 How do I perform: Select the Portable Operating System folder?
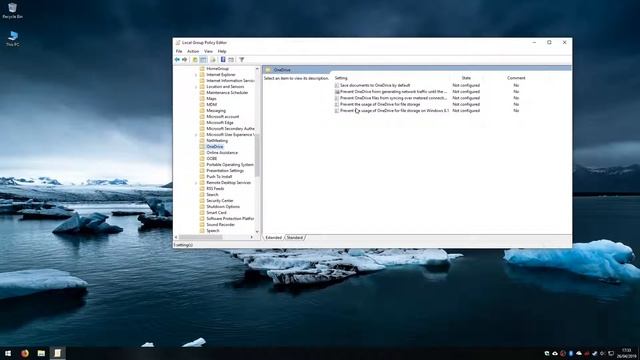[x=227, y=164]
